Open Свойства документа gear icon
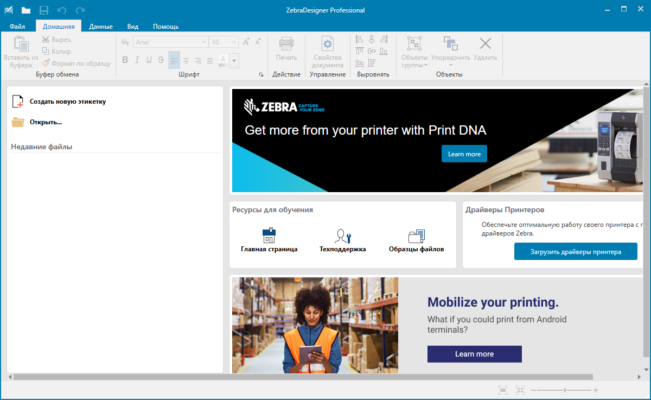The height and width of the screenshot is (400, 651). pos(328,44)
